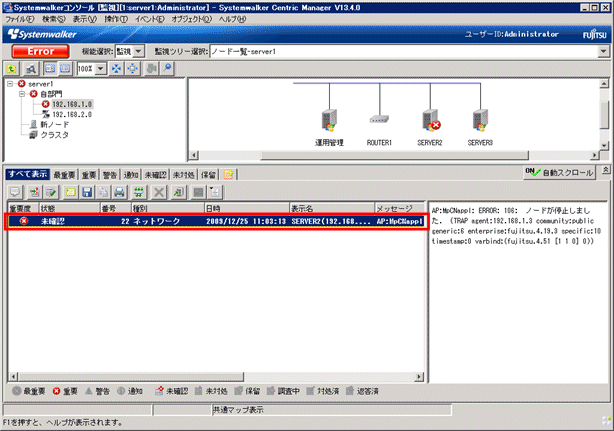
Task: Open the ヘルプ(H) menu
Action: (x=232, y=19)
